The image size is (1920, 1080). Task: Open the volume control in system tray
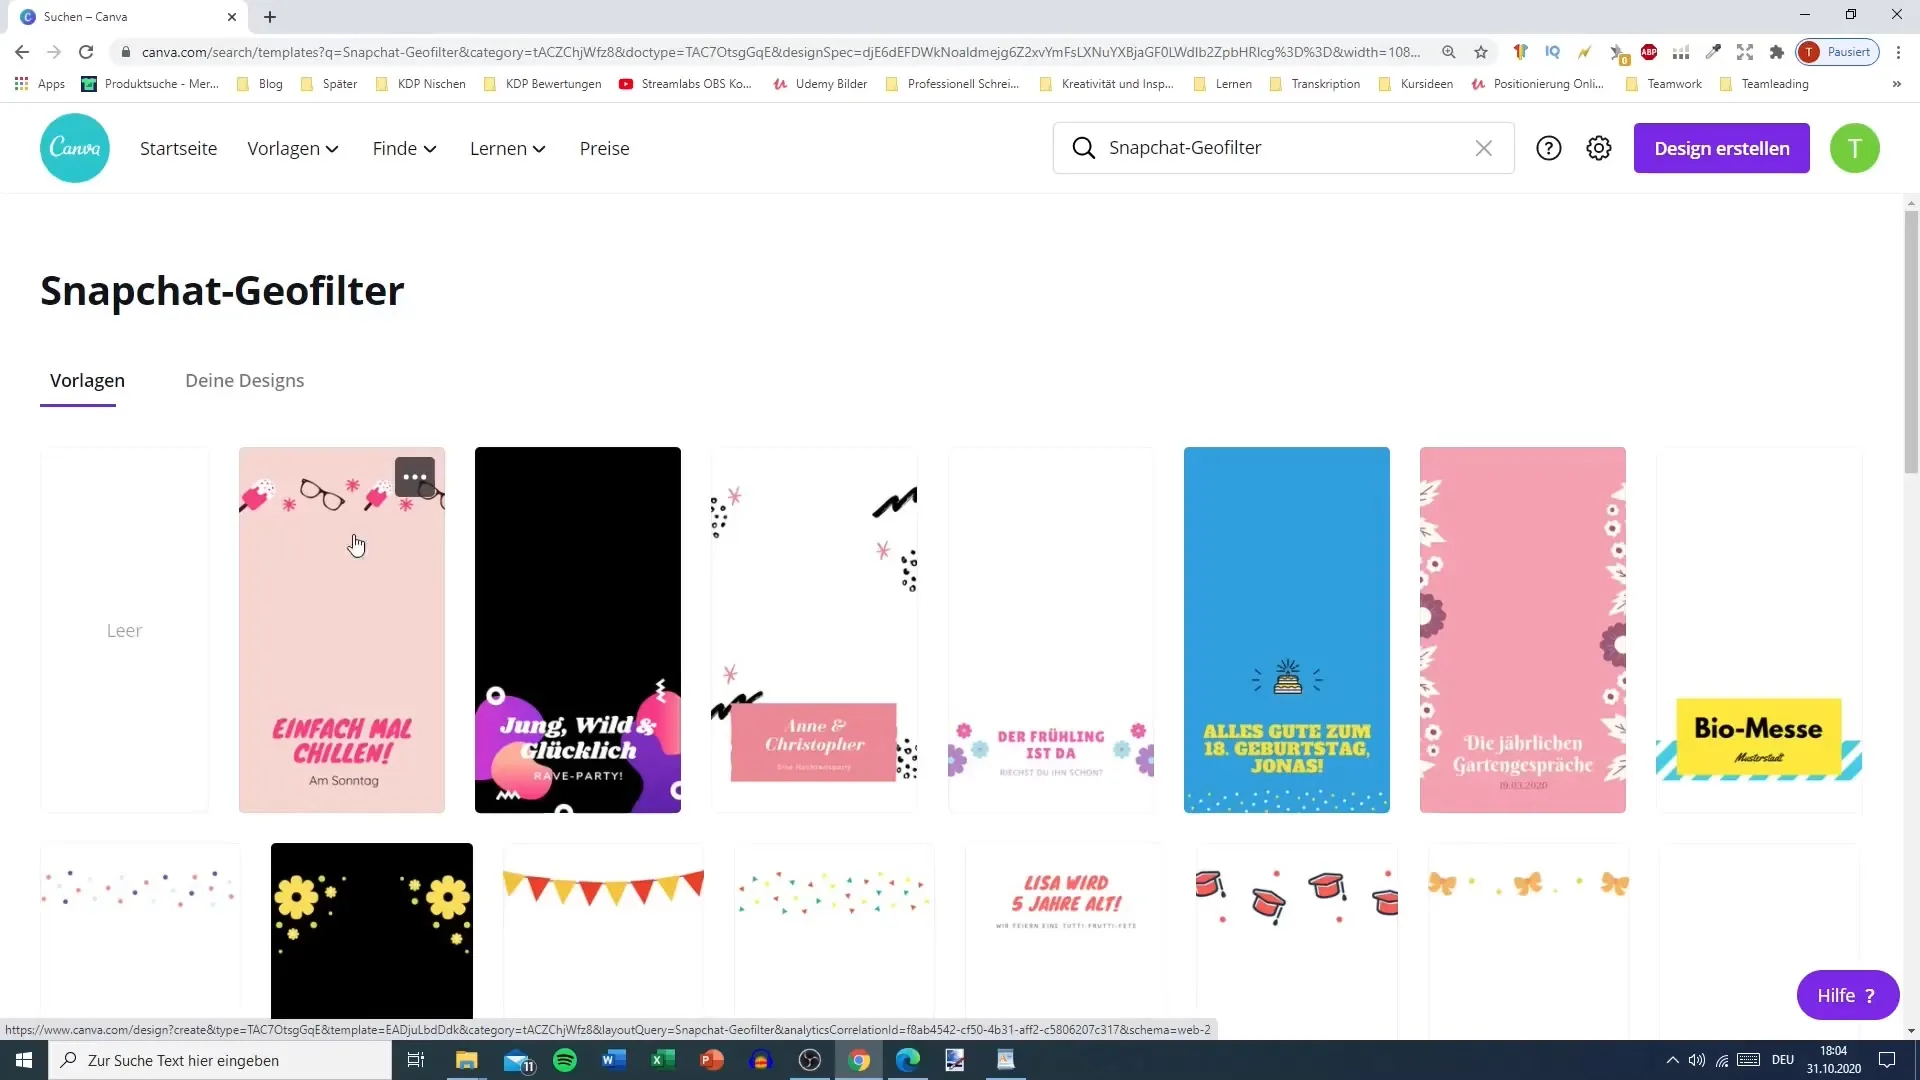click(1697, 1060)
